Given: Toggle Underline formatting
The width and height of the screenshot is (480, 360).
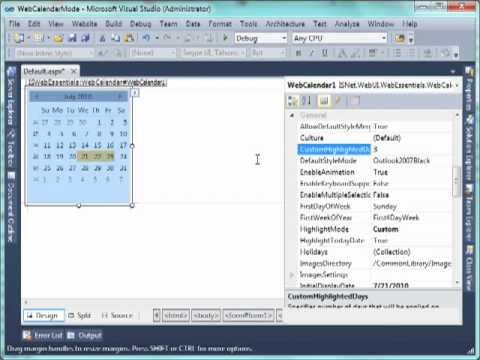Looking at the screenshot, I should tap(325, 53).
